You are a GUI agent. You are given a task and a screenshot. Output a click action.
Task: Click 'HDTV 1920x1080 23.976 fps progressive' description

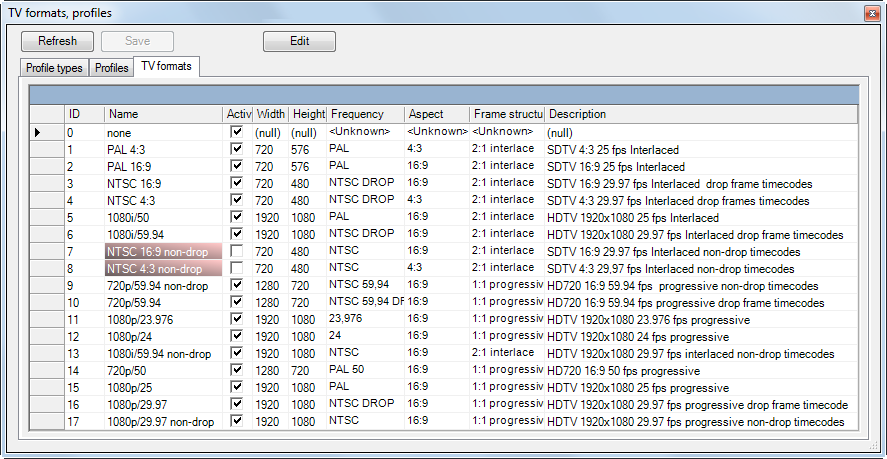coord(701,320)
